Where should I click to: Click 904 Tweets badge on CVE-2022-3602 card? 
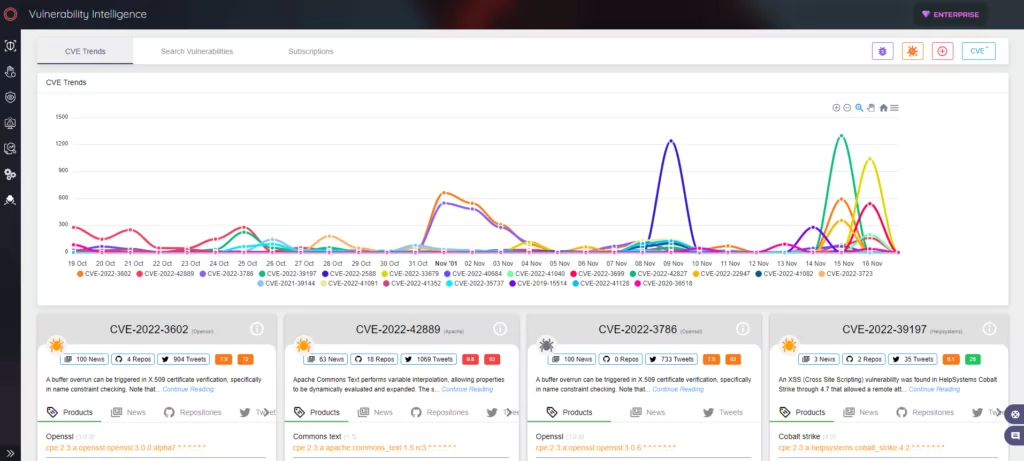coord(184,359)
